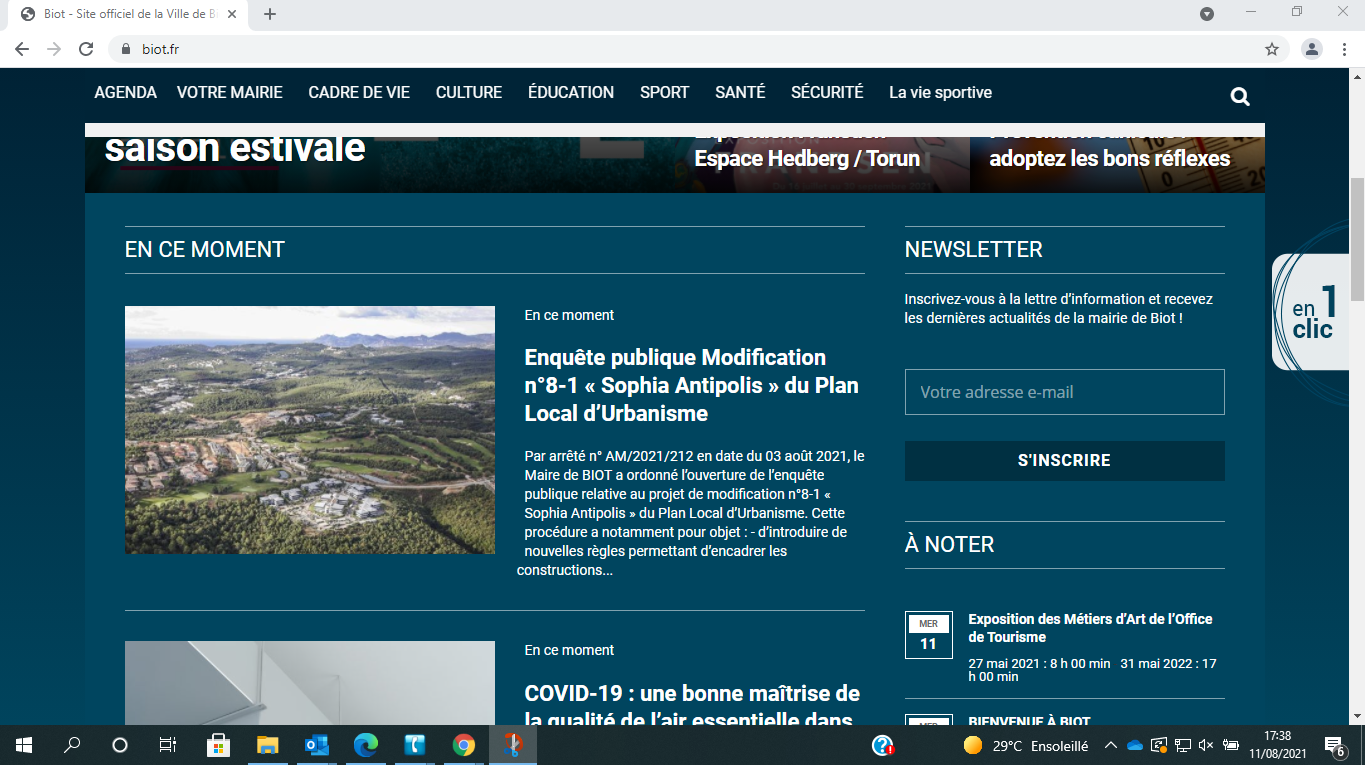Open the 'saison estivale' banner headline
The image size is (1365, 765).
234,150
